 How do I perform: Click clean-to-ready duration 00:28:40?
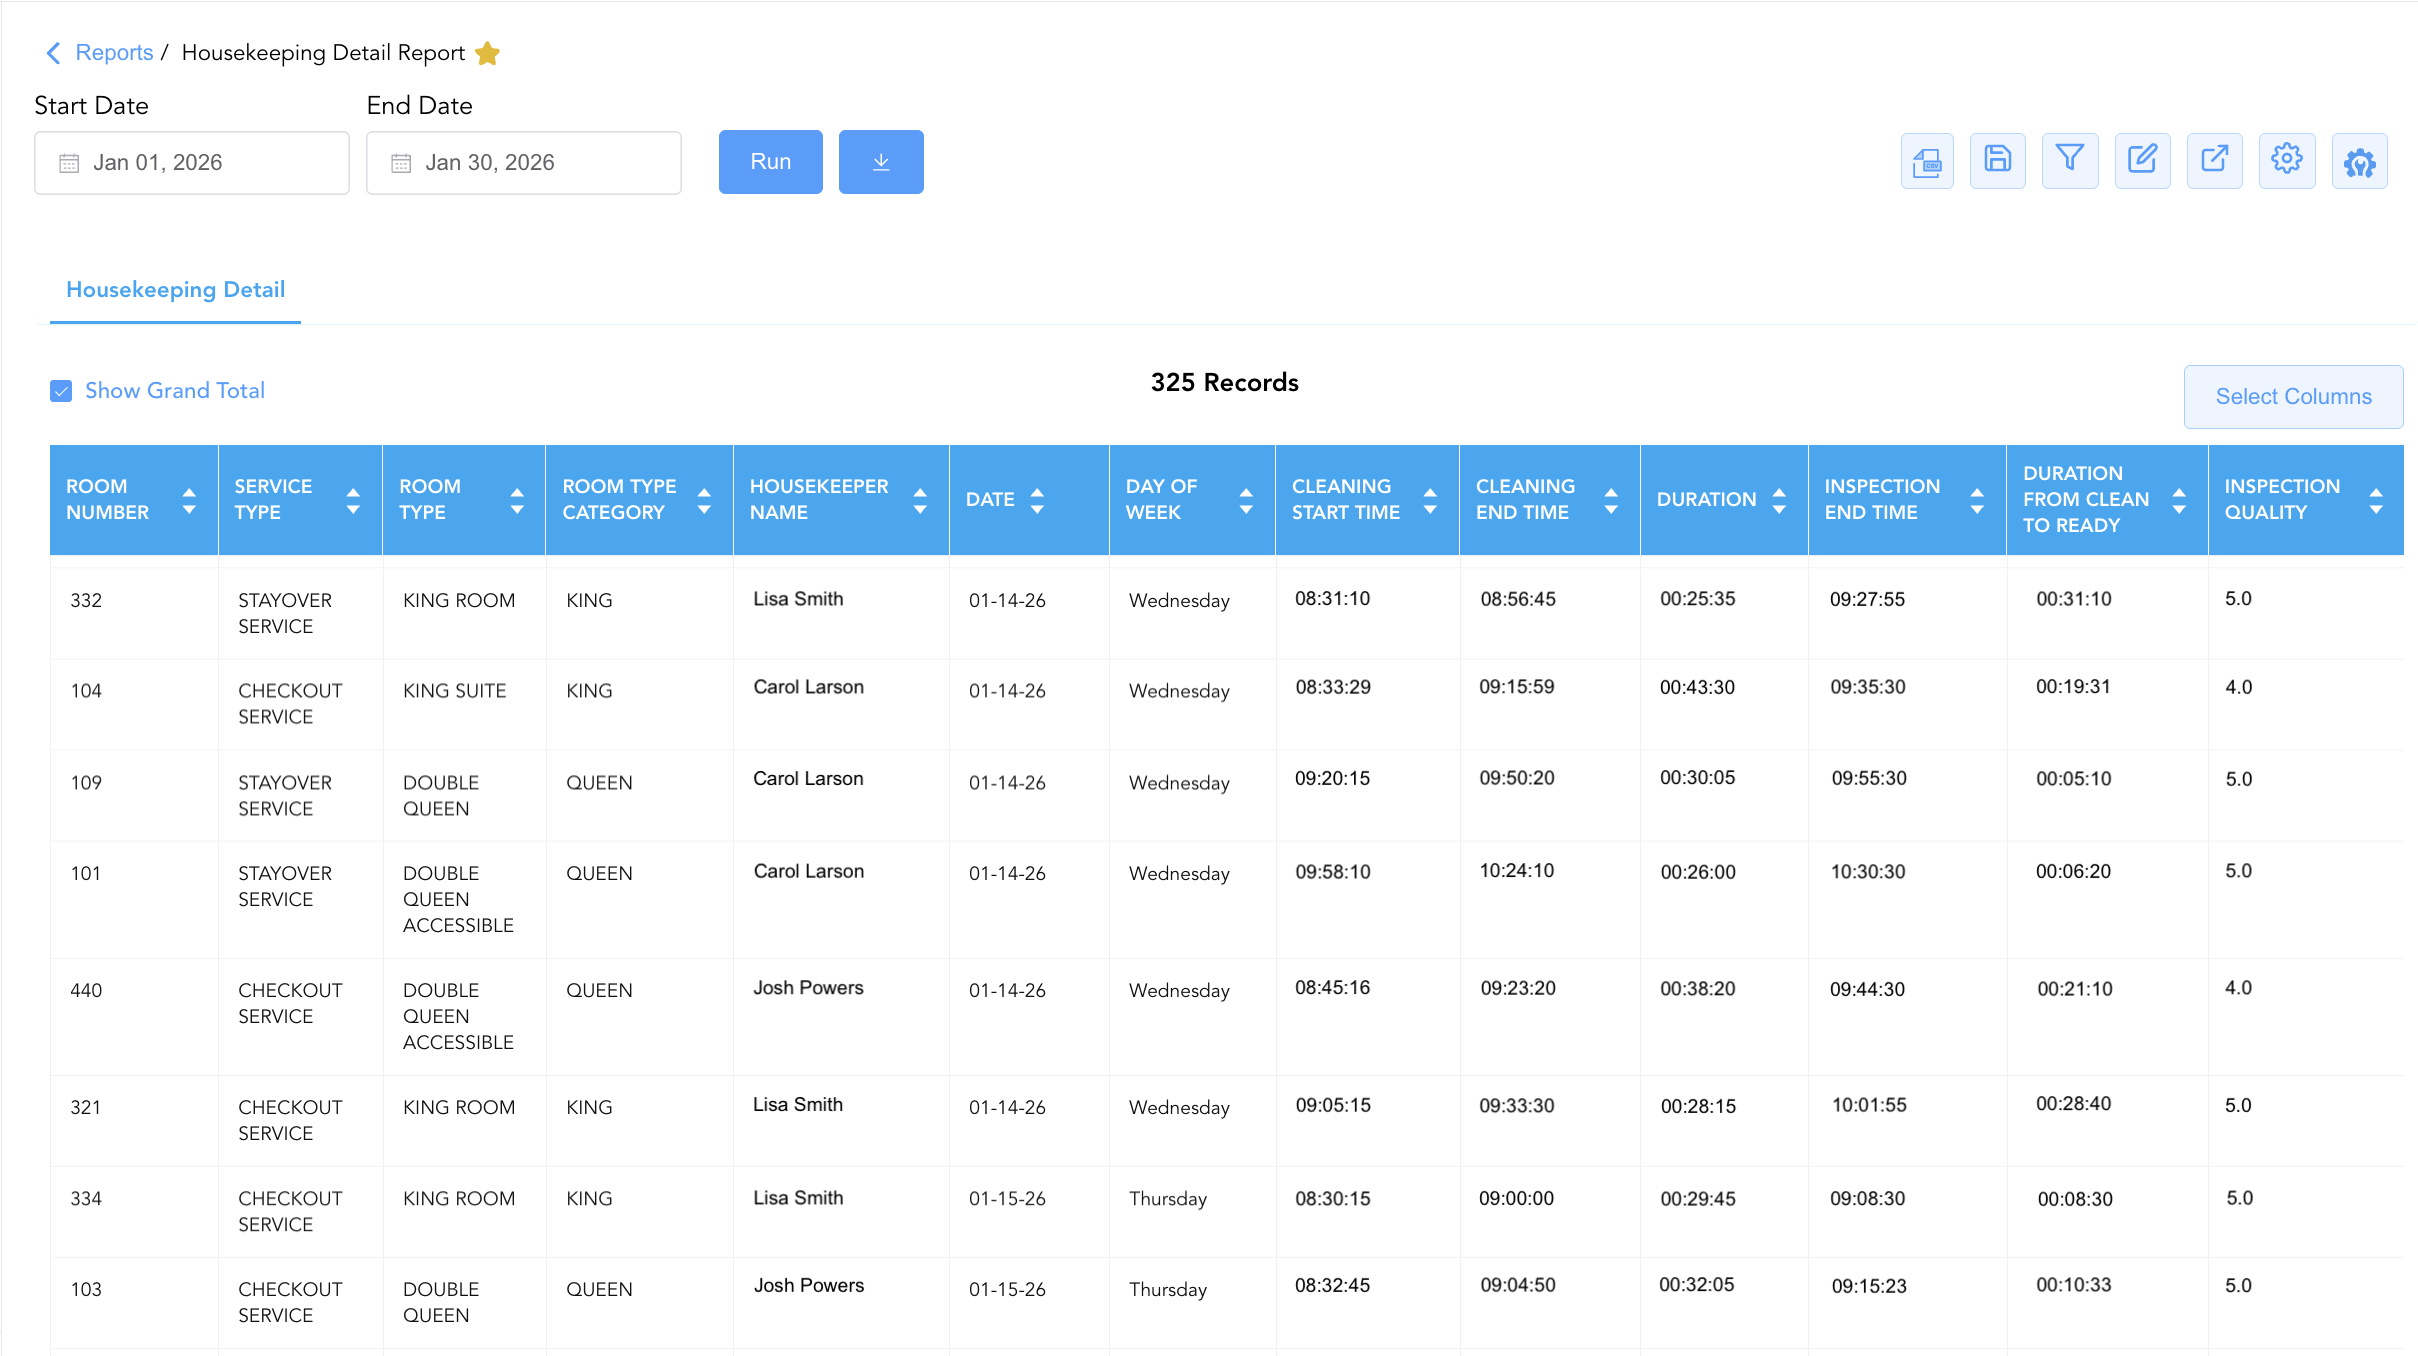click(2073, 1104)
